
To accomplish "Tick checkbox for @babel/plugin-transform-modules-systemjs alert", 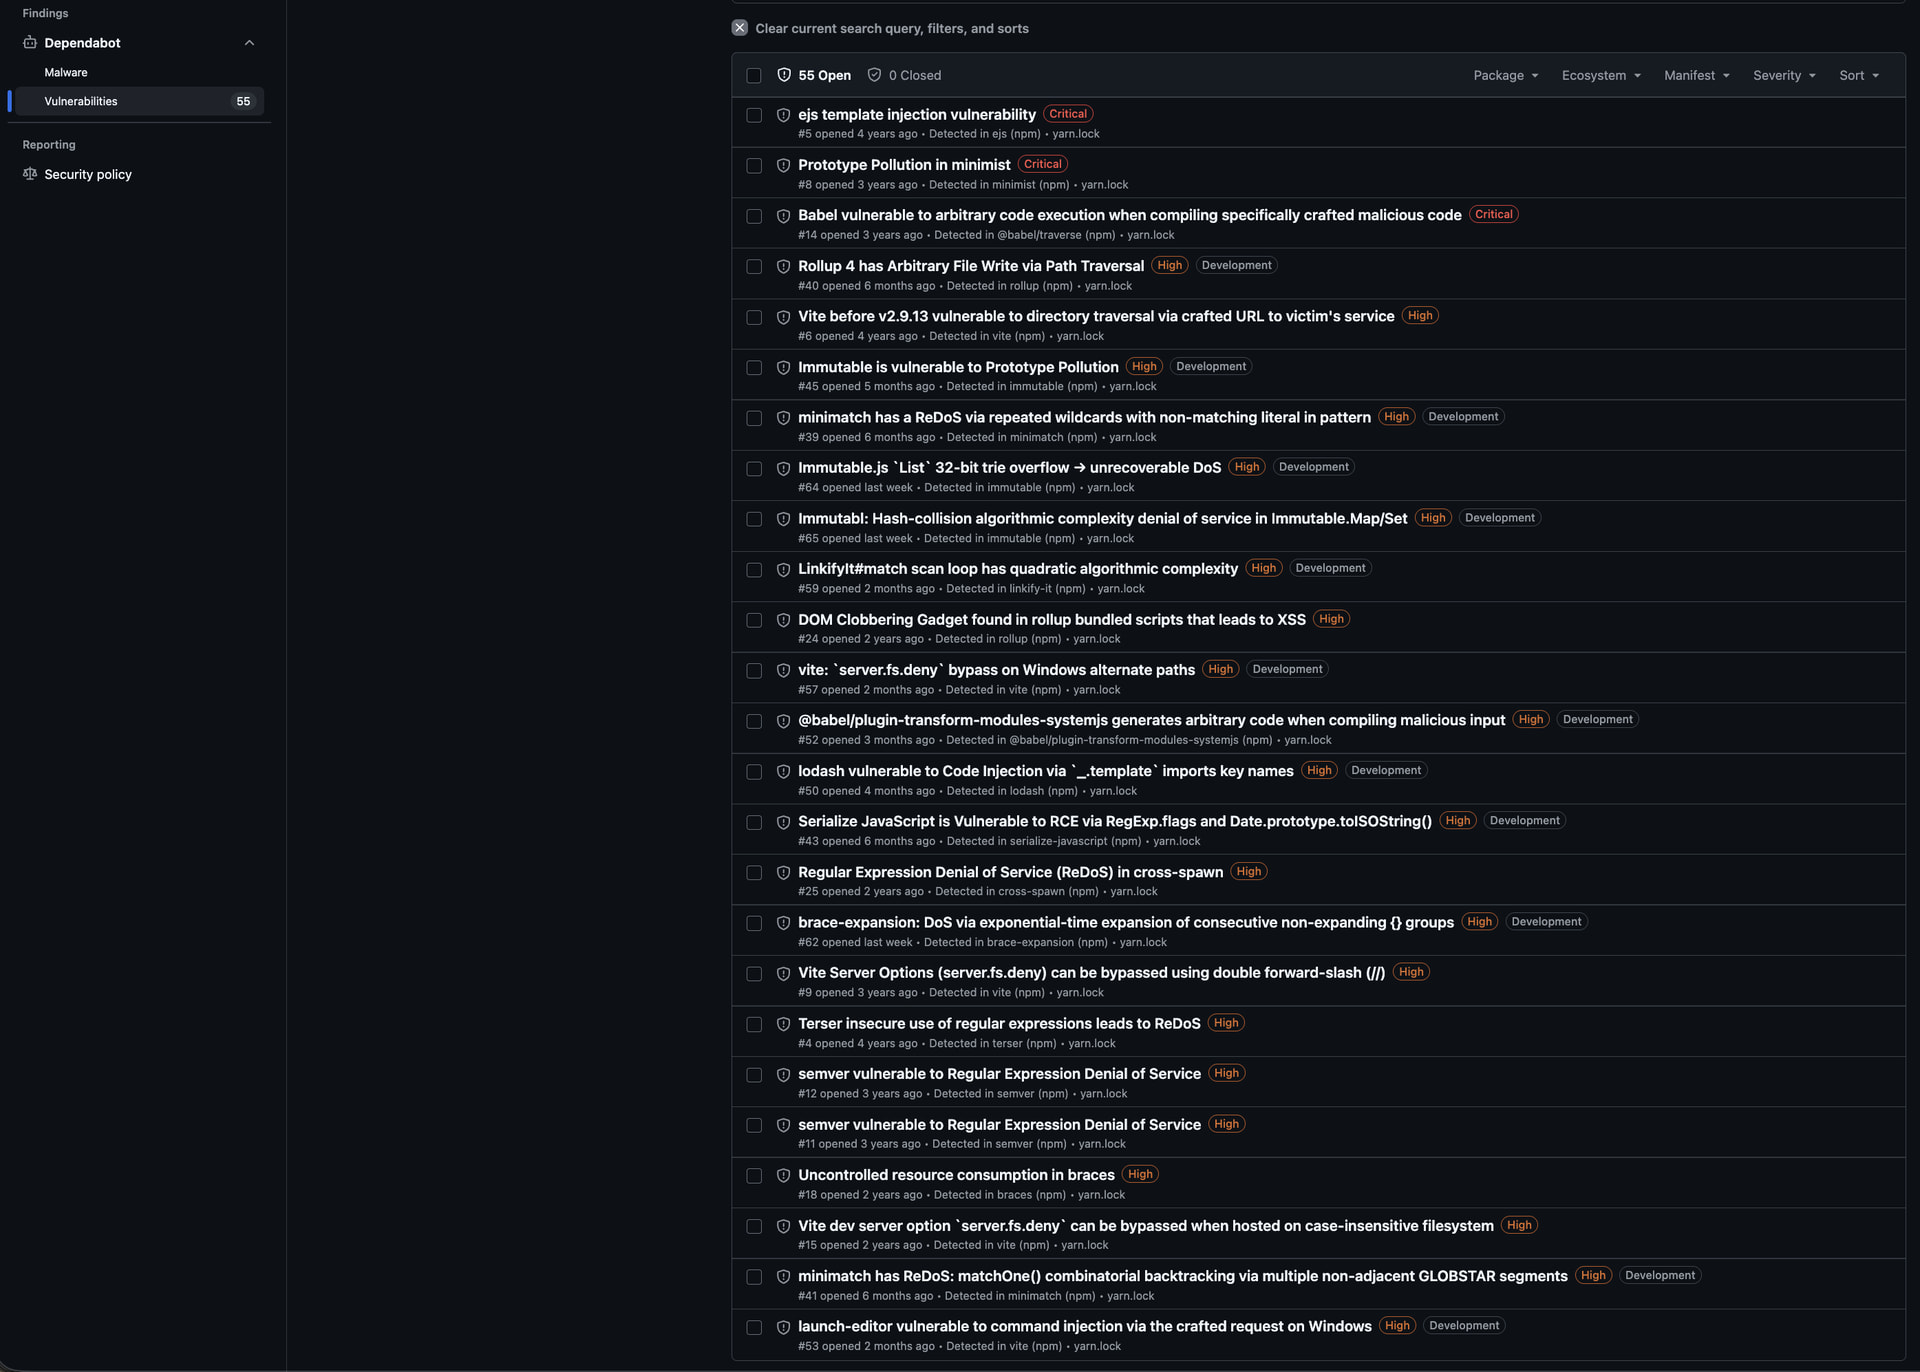I will pyautogui.click(x=754, y=721).
